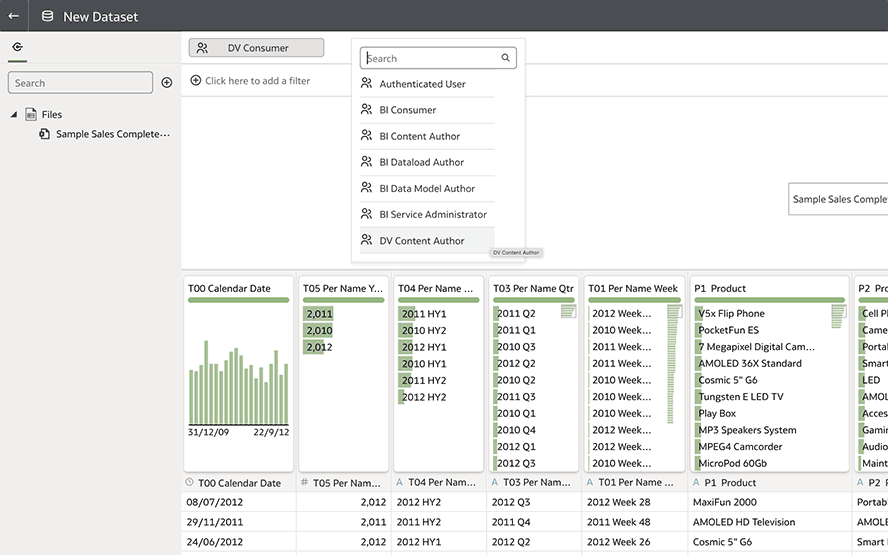Image resolution: width=888 pixels, height=555 pixels.
Task: Open the DV Consumer role dropdown
Action: coord(256,48)
